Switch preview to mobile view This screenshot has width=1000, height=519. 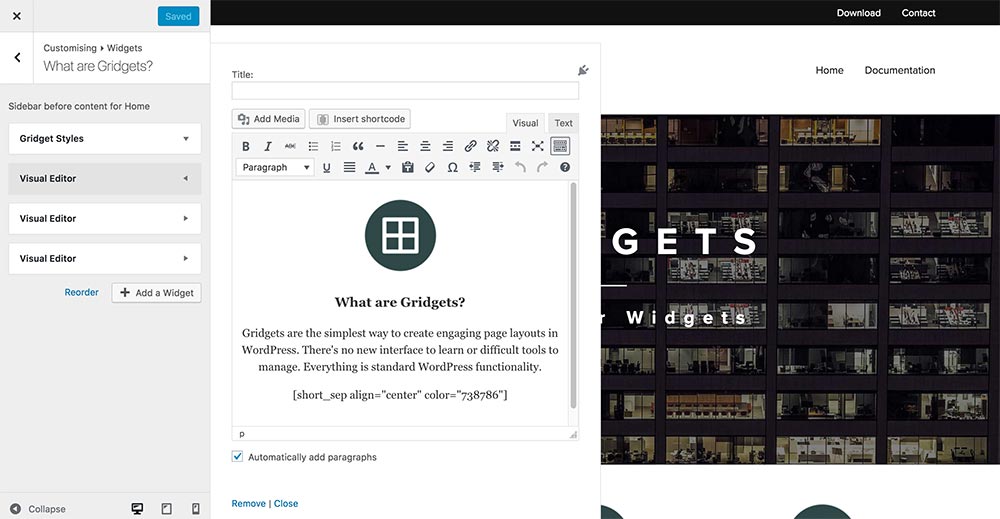tap(196, 508)
